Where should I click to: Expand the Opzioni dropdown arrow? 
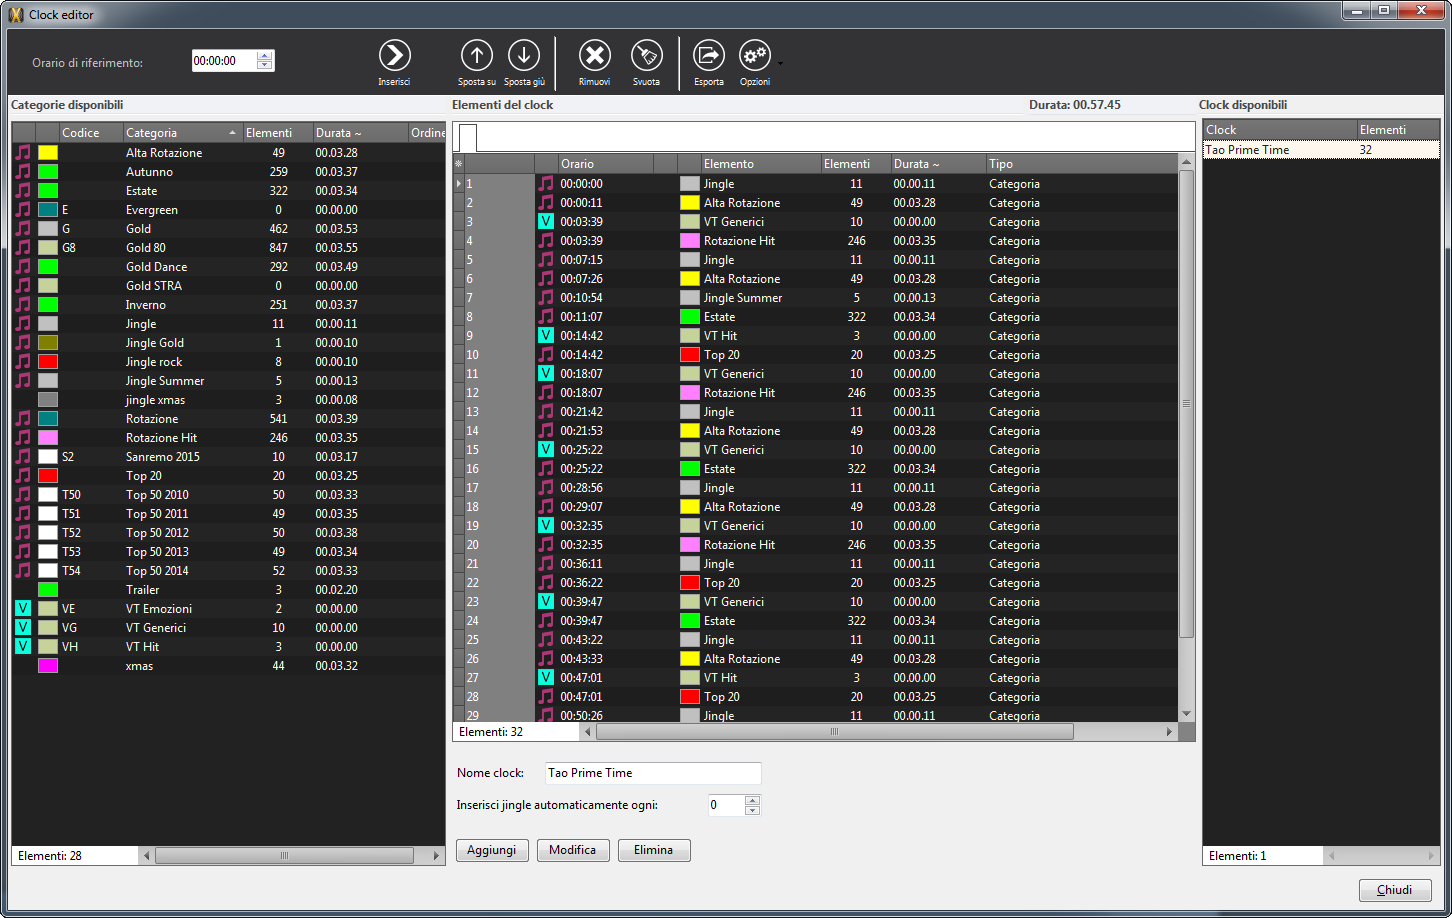click(780, 63)
